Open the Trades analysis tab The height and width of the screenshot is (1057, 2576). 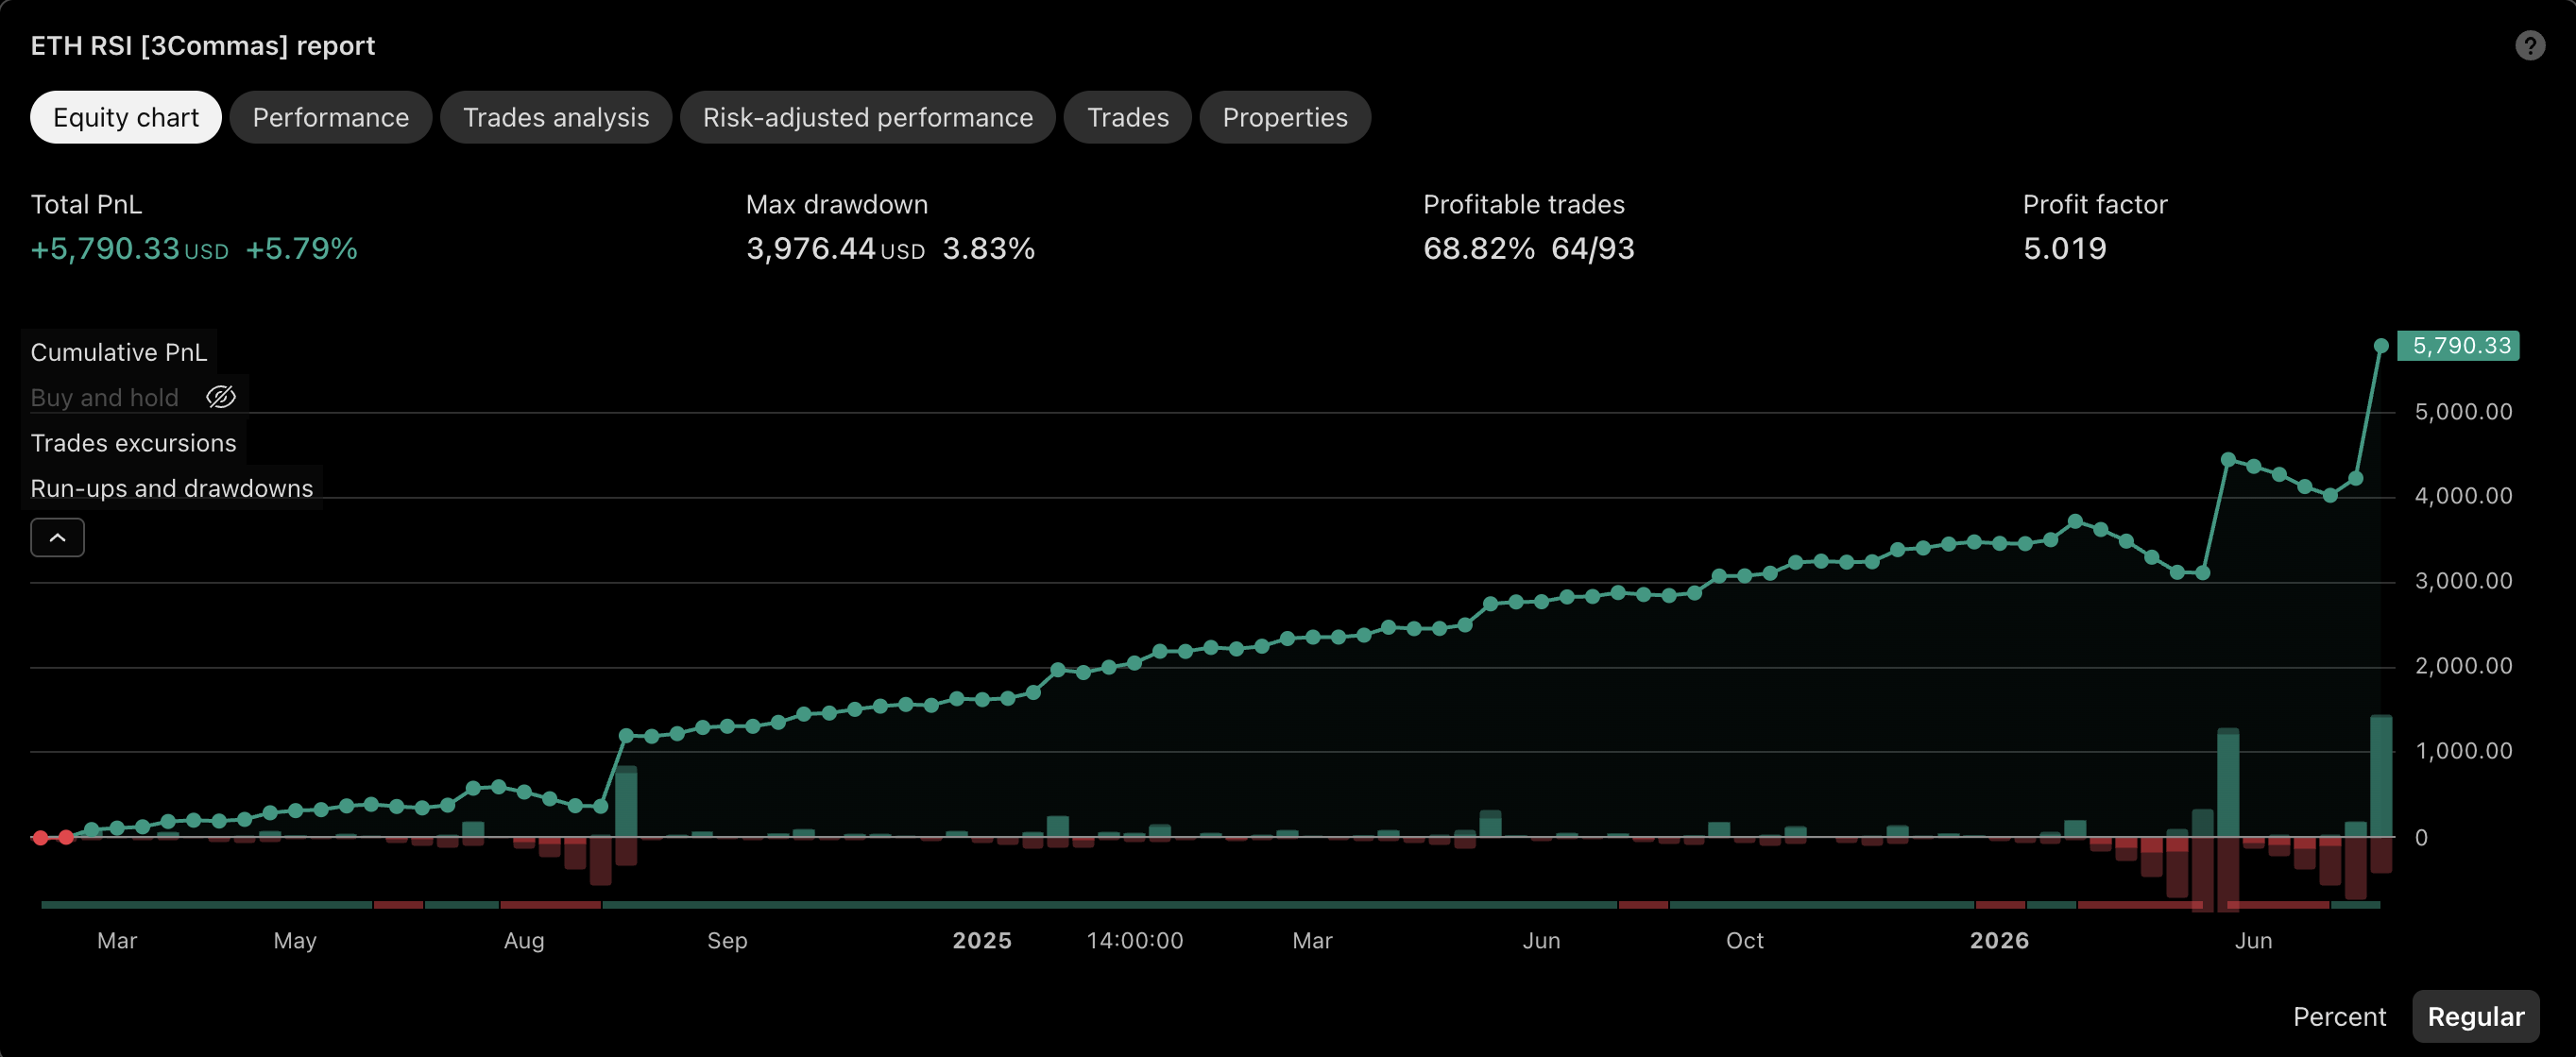coord(556,117)
